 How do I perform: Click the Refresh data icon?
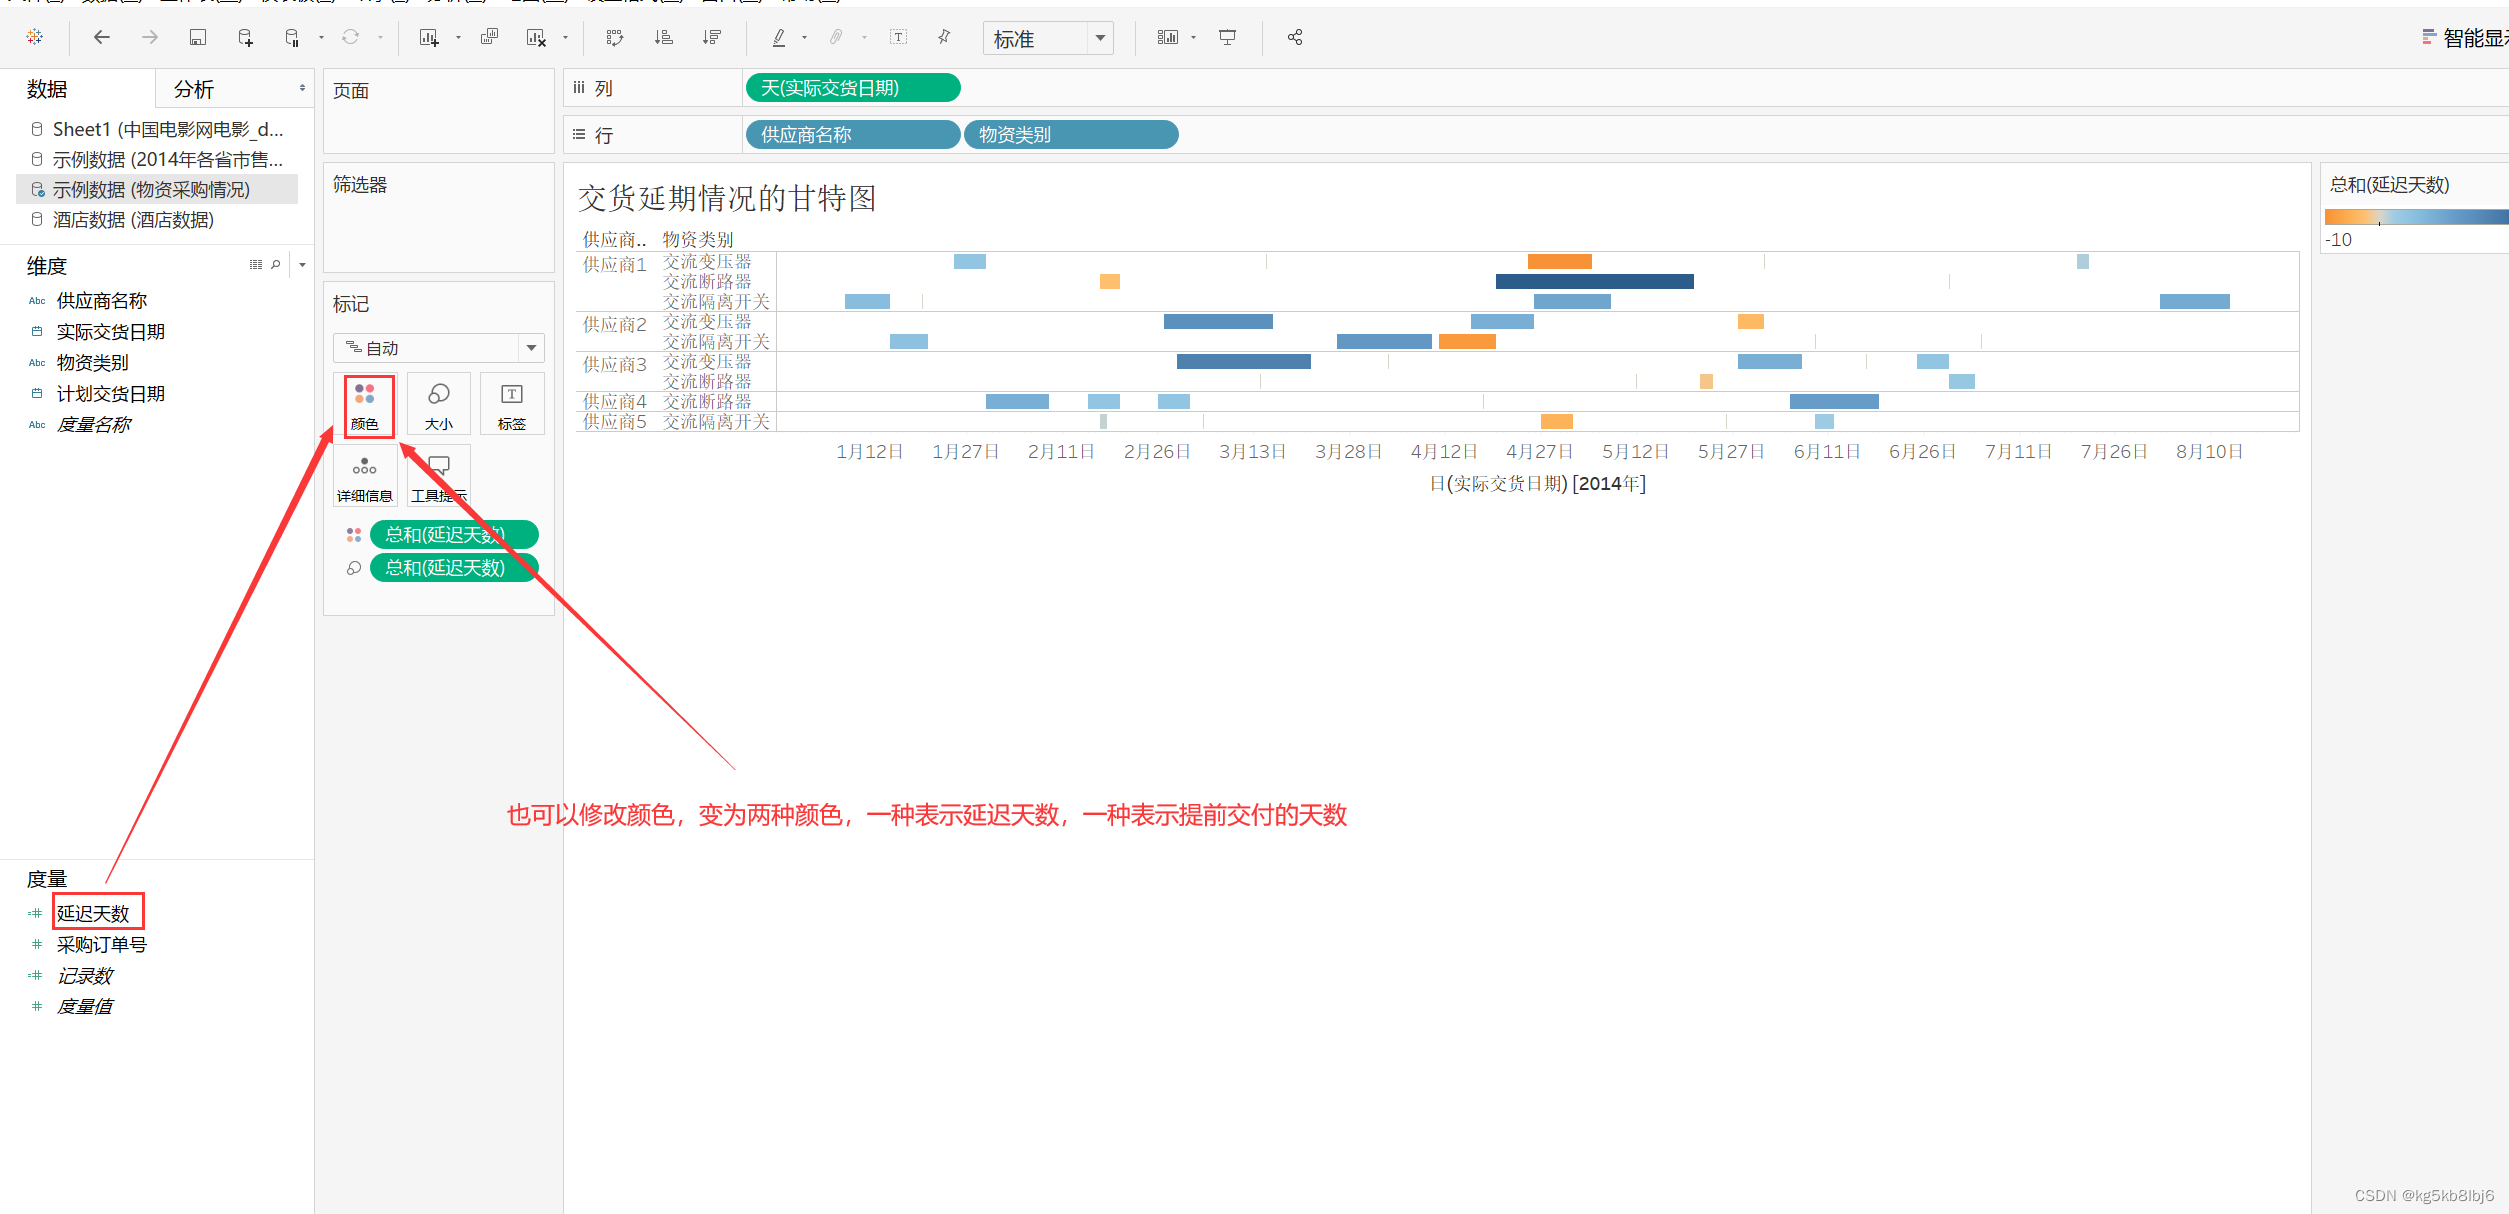click(350, 37)
